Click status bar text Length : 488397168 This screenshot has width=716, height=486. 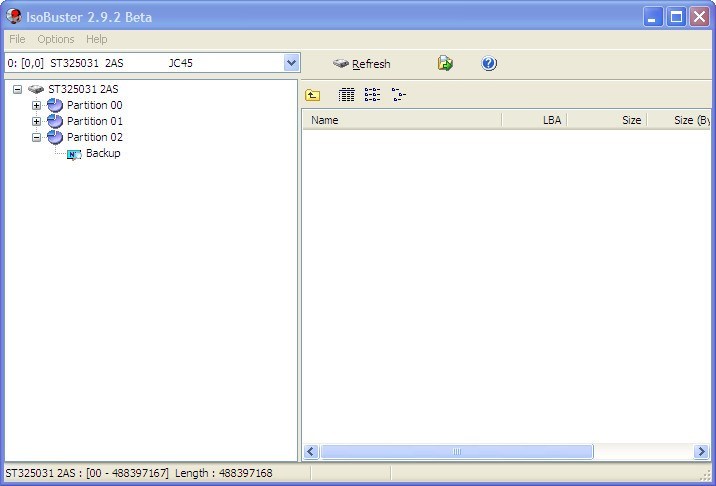223,473
